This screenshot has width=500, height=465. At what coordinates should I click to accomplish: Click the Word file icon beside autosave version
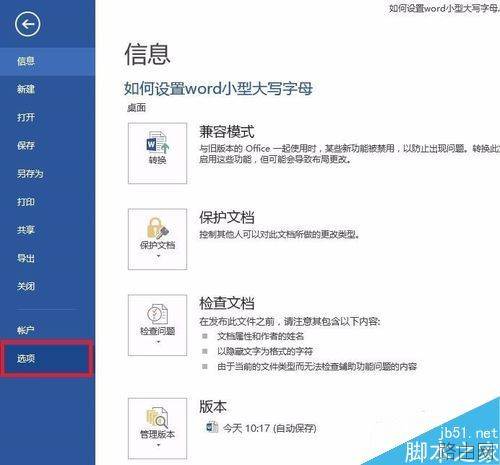(212, 427)
